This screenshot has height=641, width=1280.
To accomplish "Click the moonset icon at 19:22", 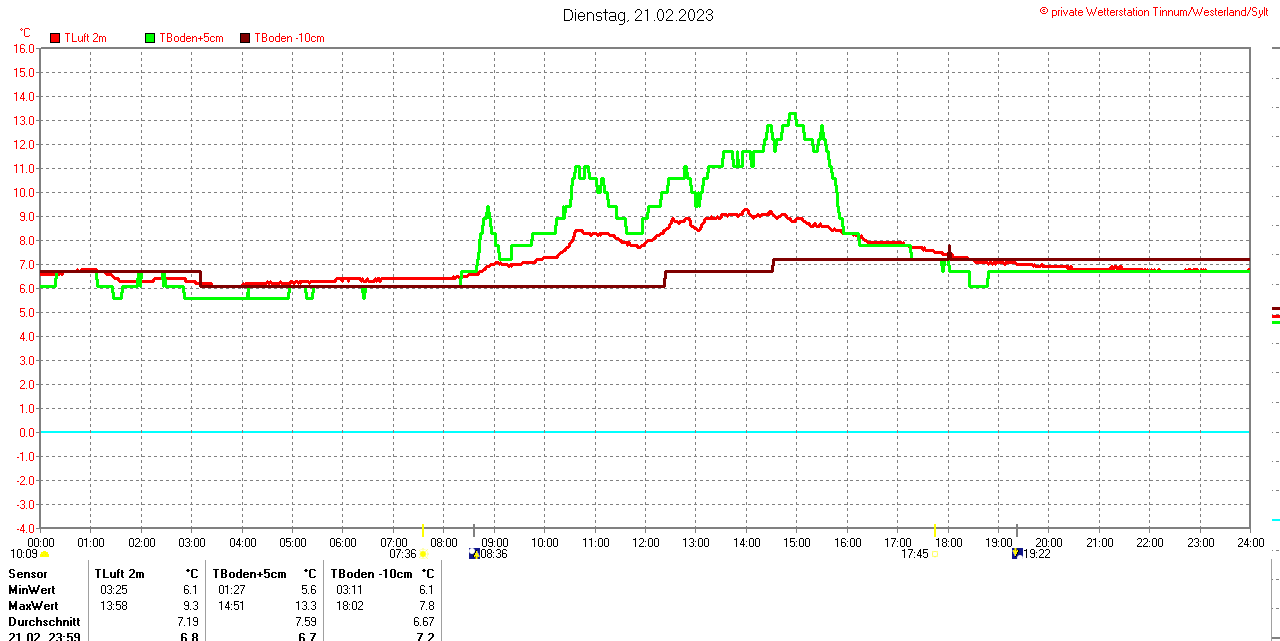I will [1017, 553].
